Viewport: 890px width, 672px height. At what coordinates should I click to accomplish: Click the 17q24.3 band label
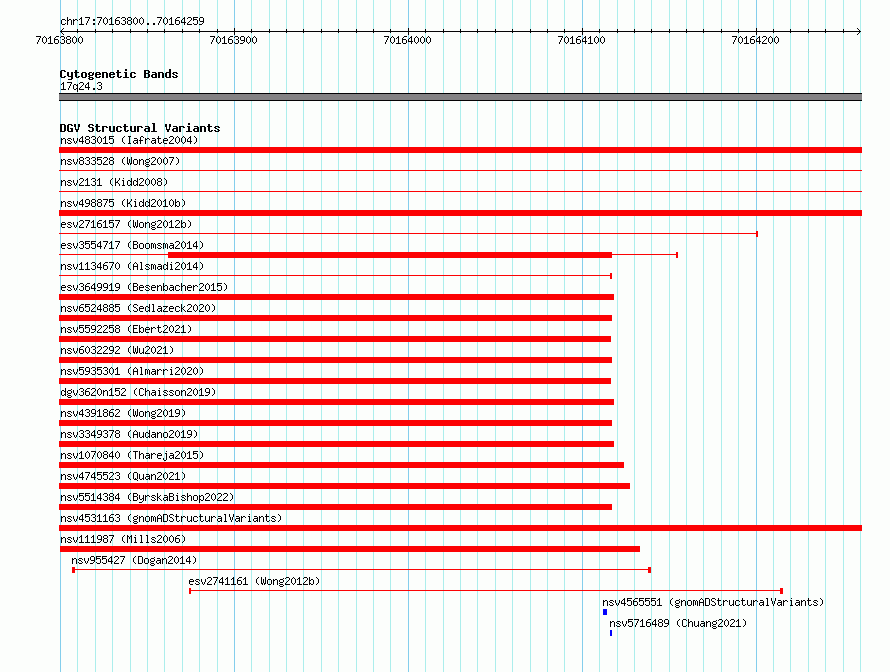tap(81, 86)
